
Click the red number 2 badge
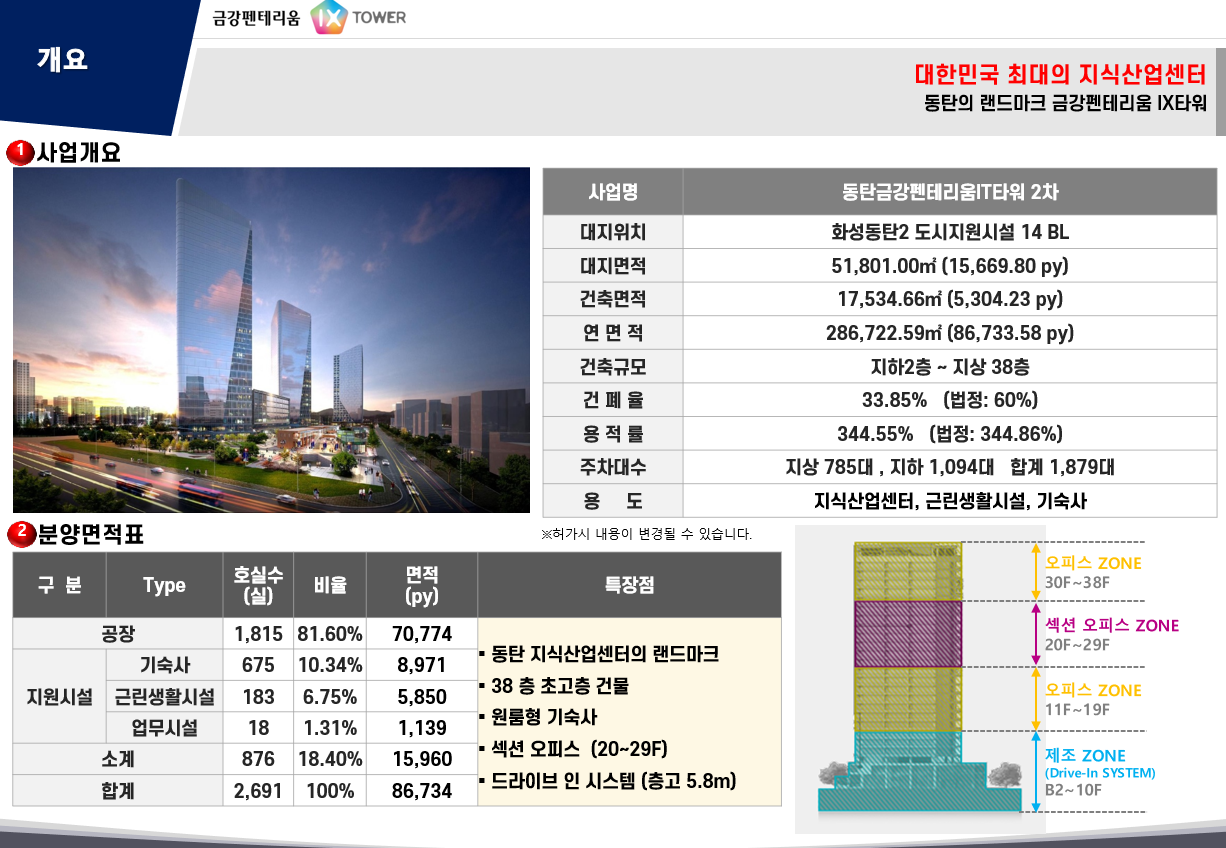pyautogui.click(x=19, y=535)
